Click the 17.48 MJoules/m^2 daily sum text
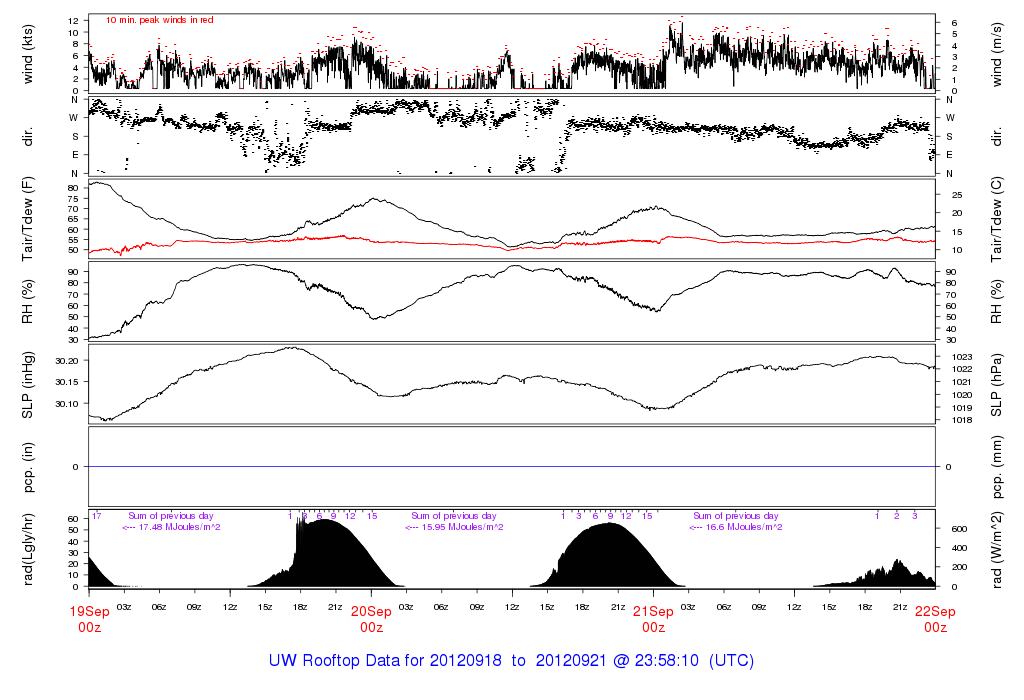 pos(171,527)
